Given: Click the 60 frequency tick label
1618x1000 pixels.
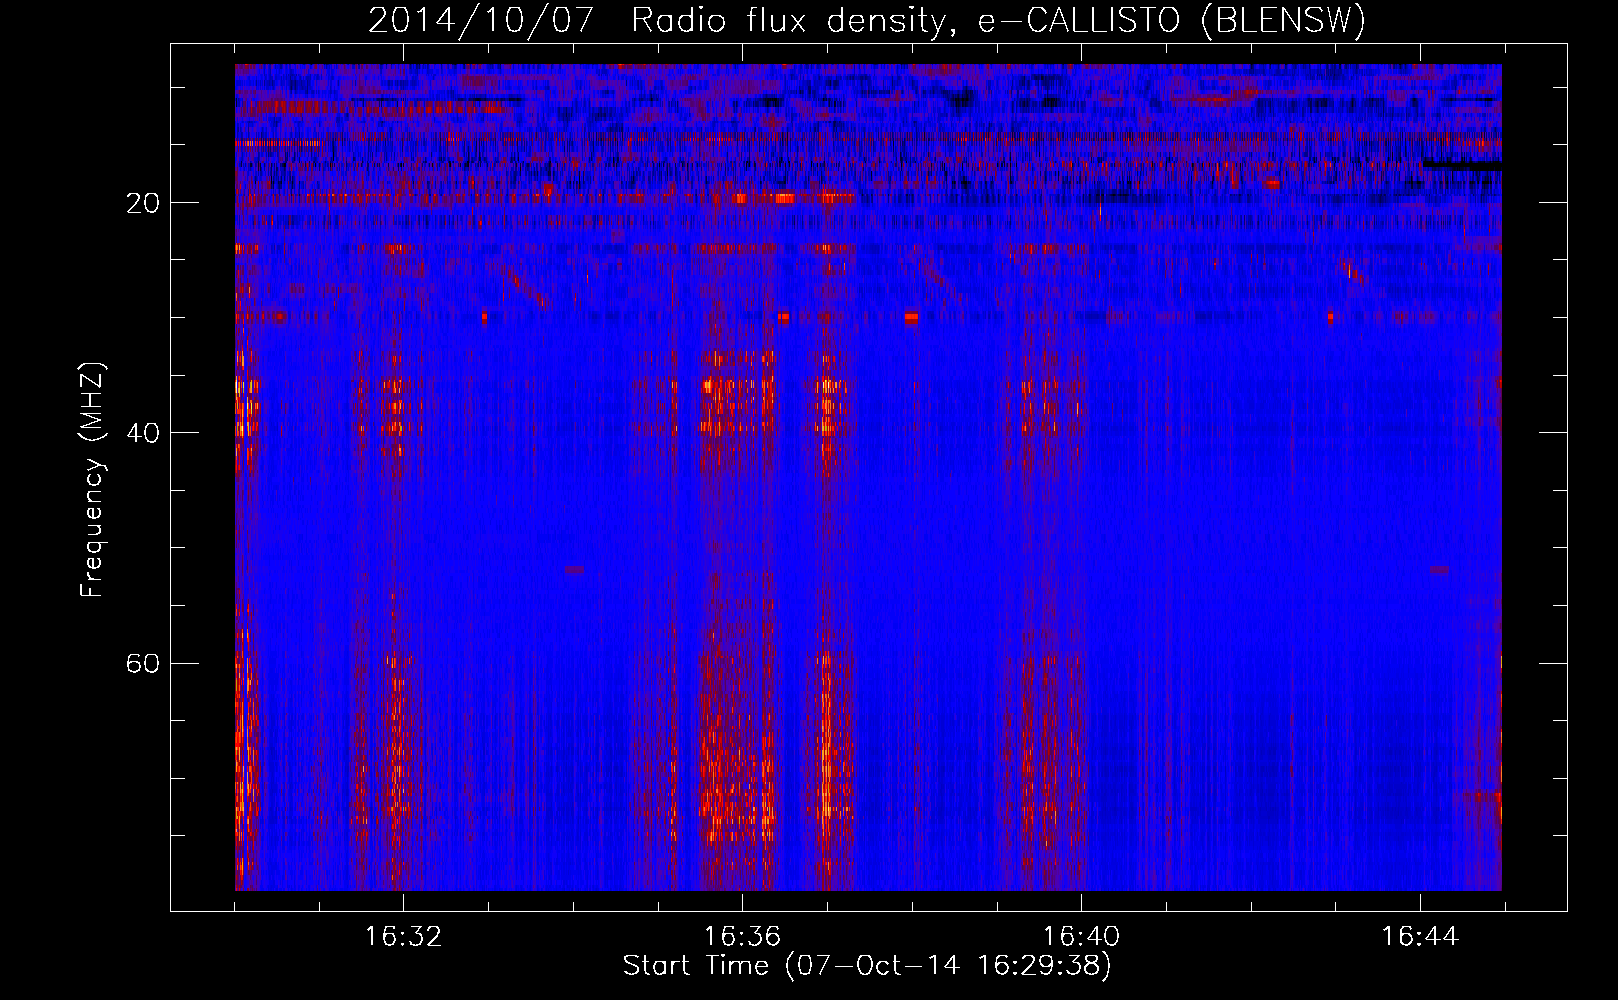Looking at the screenshot, I should pos(143,663).
